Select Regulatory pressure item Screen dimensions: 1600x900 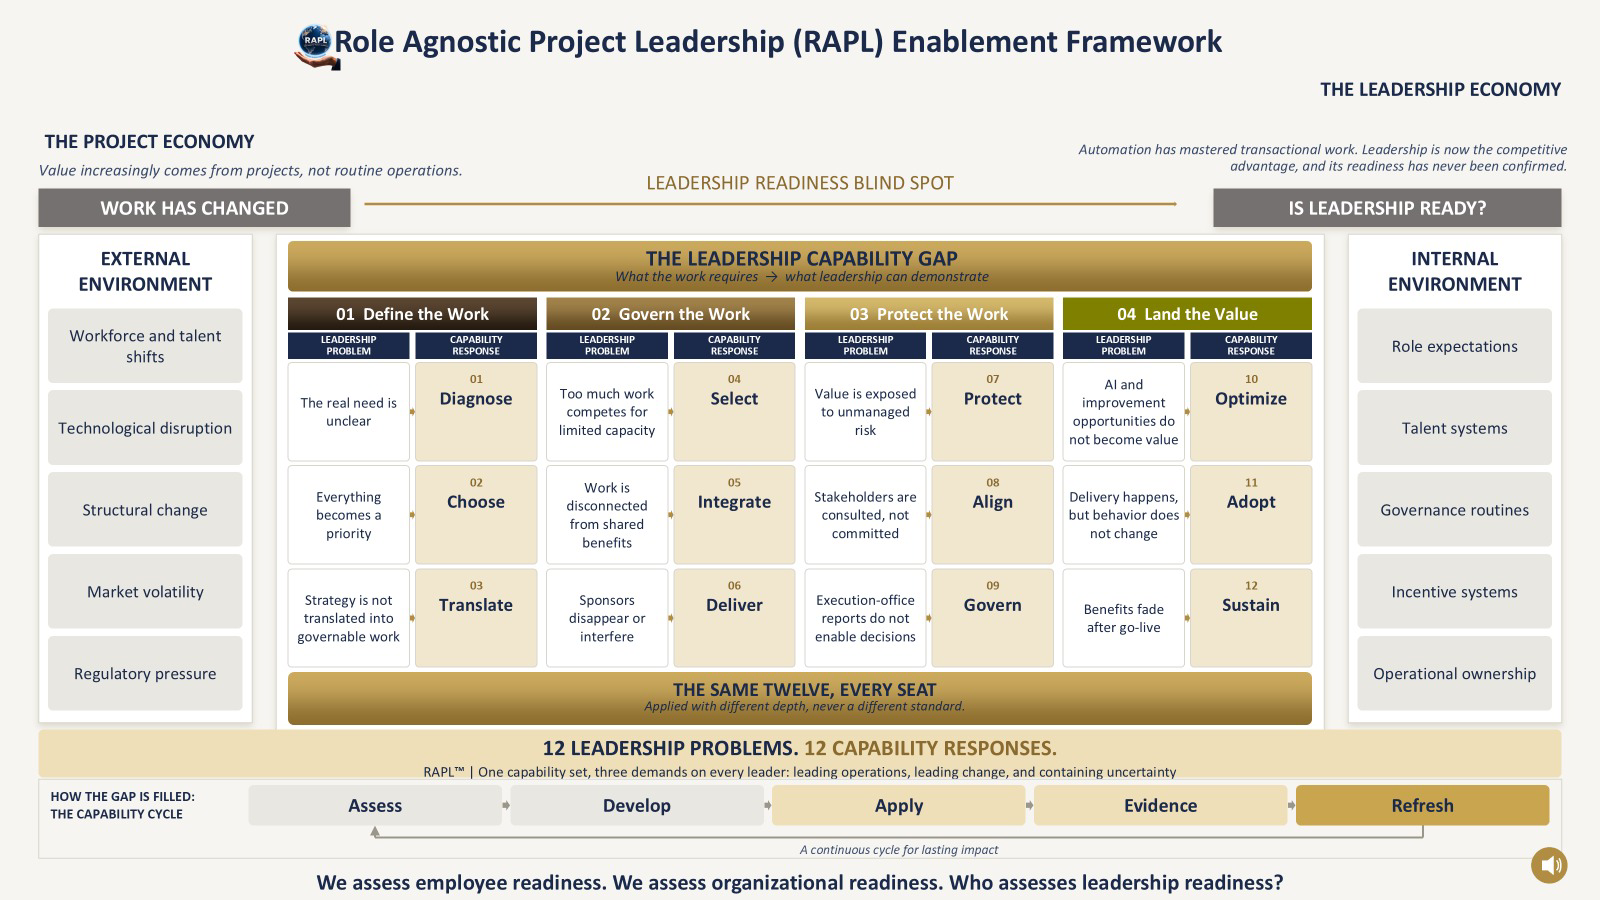coord(145,674)
